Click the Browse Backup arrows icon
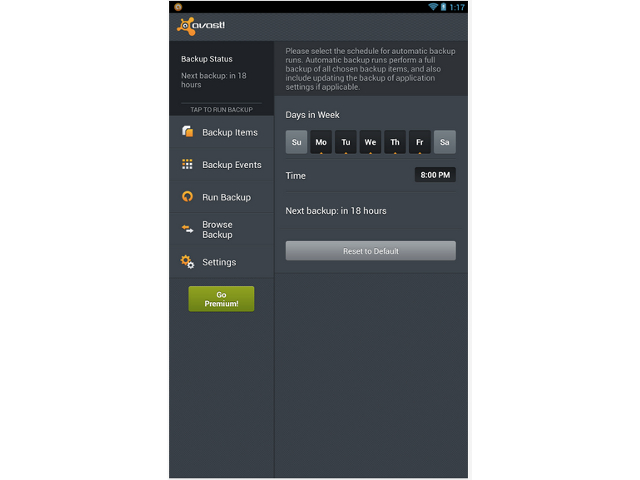Screen dimensions: 640x480 (187, 229)
